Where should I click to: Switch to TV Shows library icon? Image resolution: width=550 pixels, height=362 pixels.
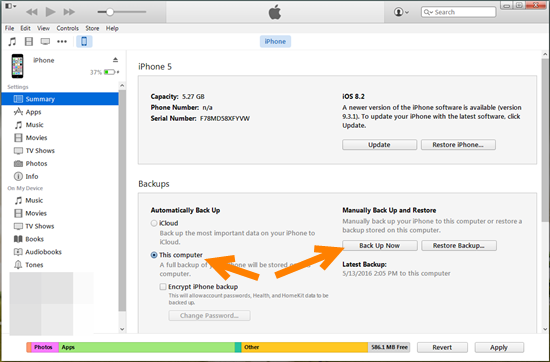(x=45, y=41)
